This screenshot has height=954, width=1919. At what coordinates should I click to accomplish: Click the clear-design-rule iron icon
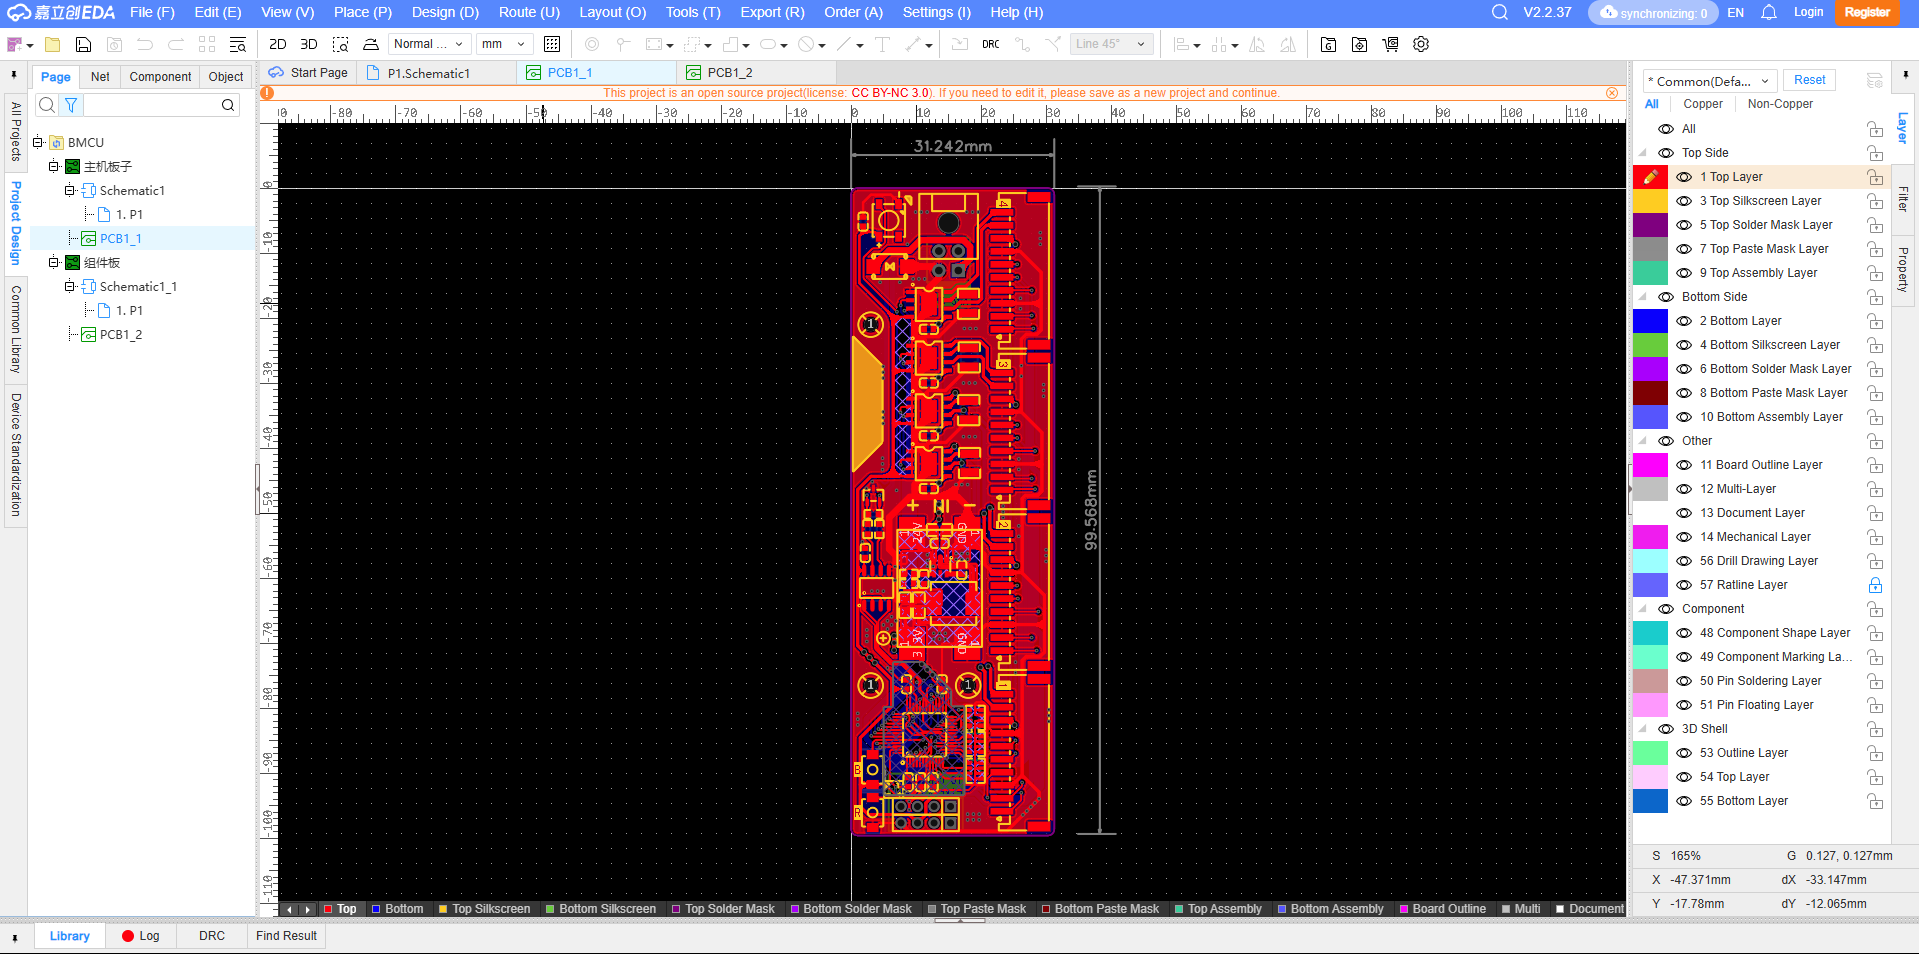pyautogui.click(x=371, y=44)
